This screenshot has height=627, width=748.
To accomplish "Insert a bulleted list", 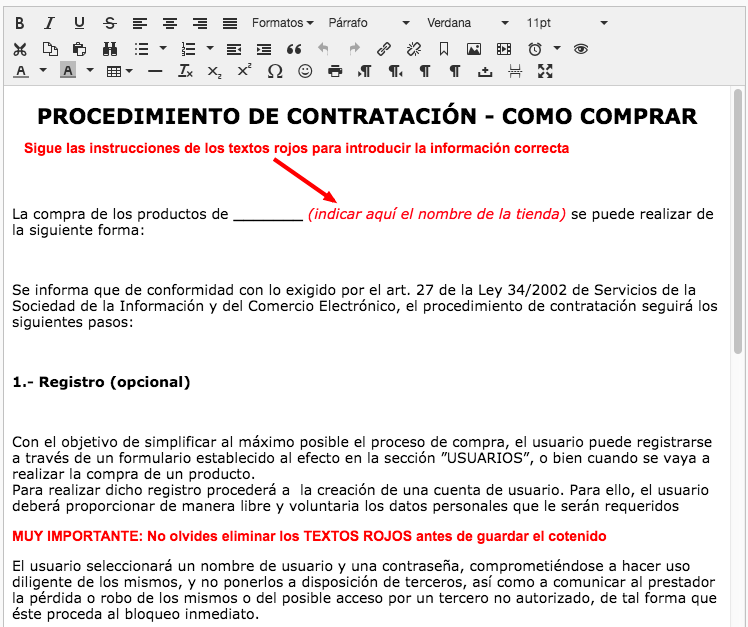I will [142, 49].
